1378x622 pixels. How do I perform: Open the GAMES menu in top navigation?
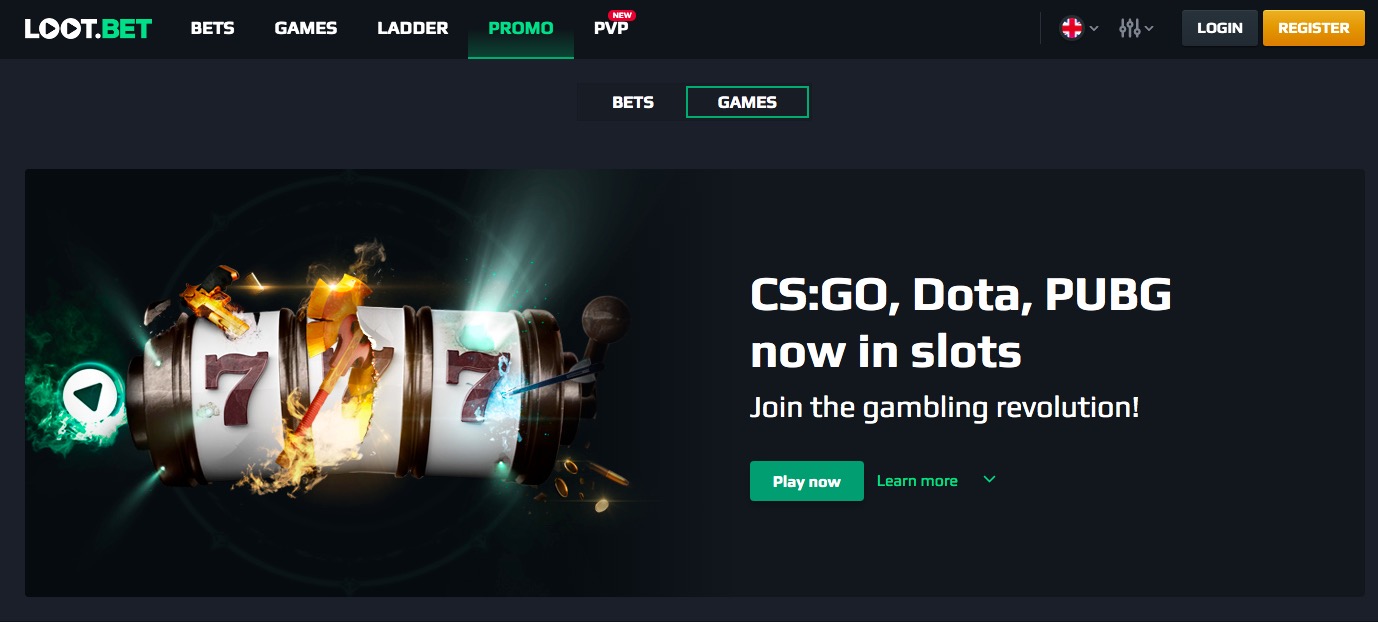306,28
